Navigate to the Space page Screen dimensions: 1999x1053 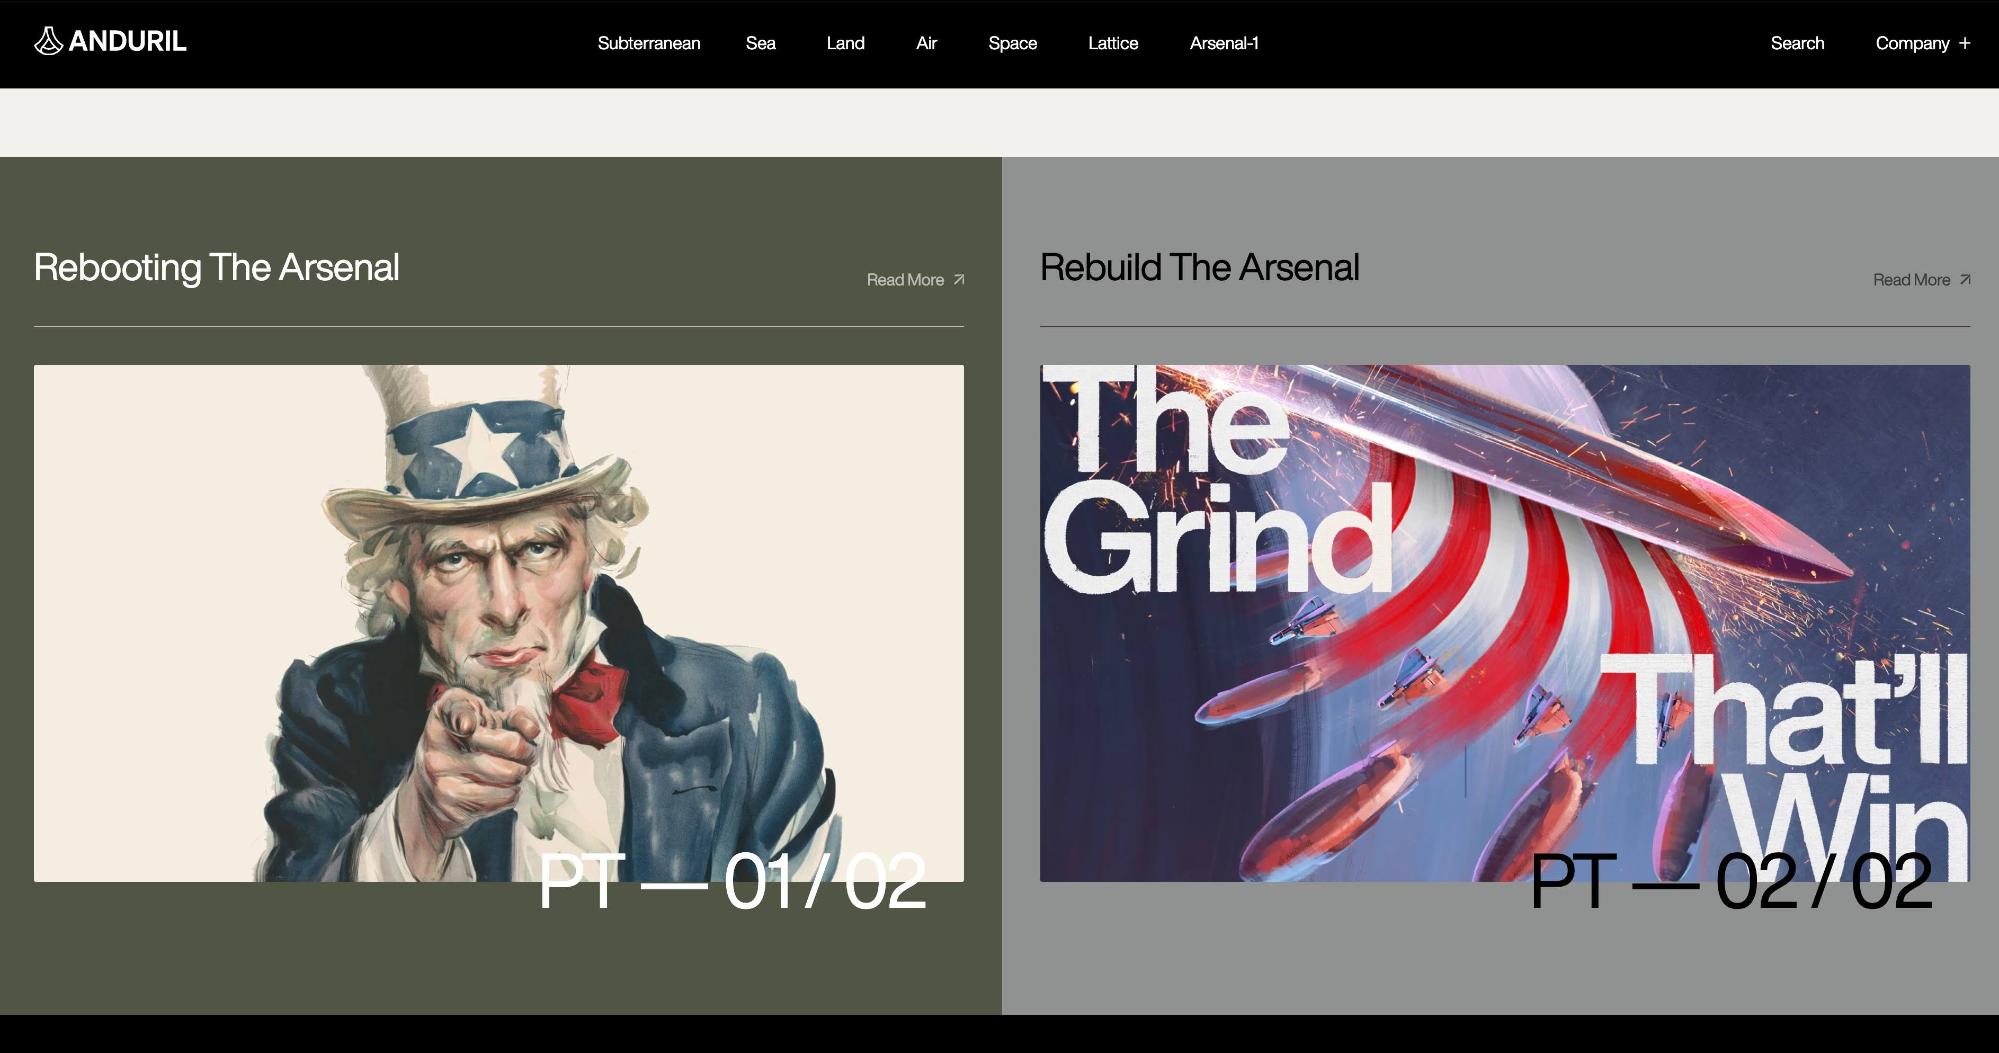pyautogui.click(x=1012, y=43)
